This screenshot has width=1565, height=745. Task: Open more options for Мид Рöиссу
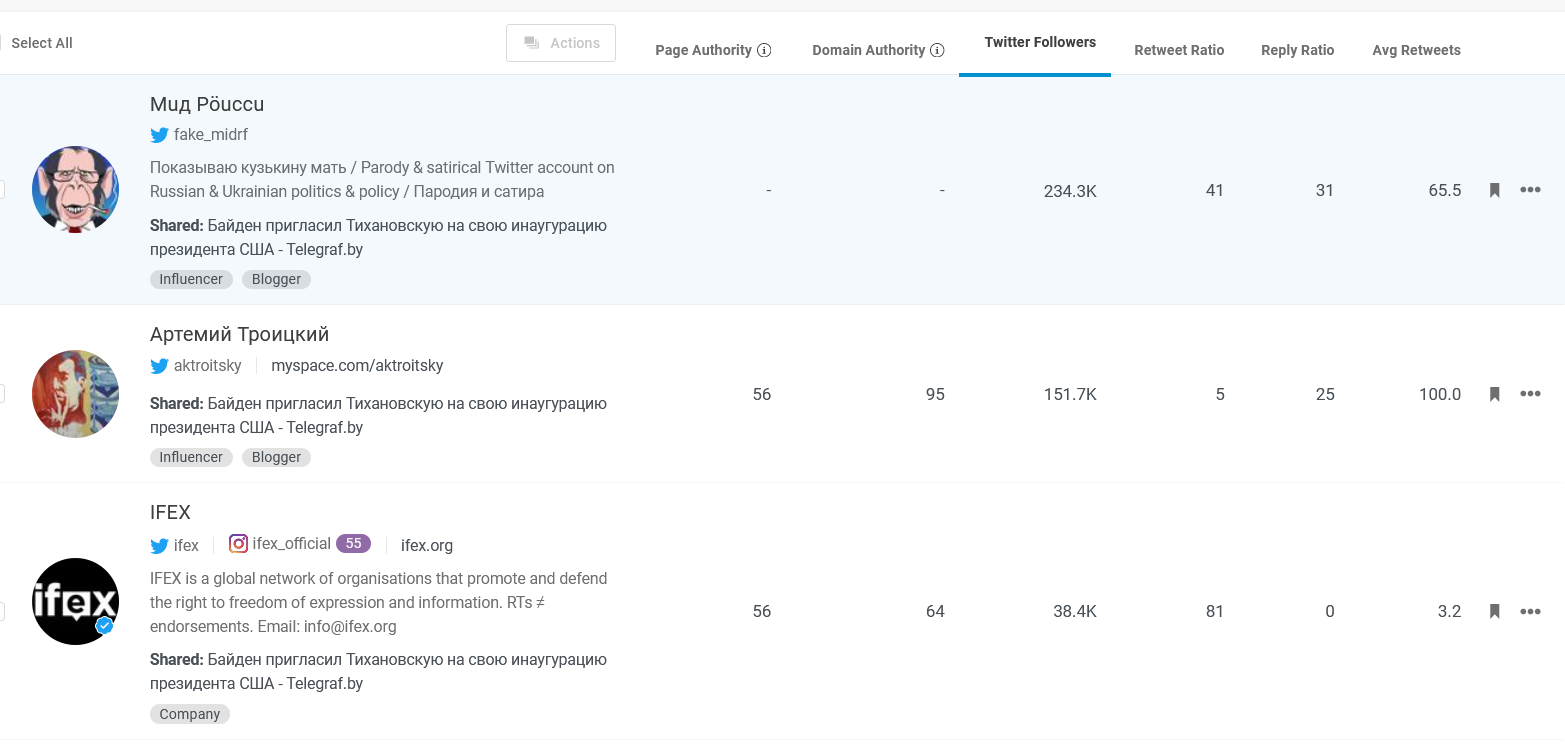click(x=1530, y=190)
